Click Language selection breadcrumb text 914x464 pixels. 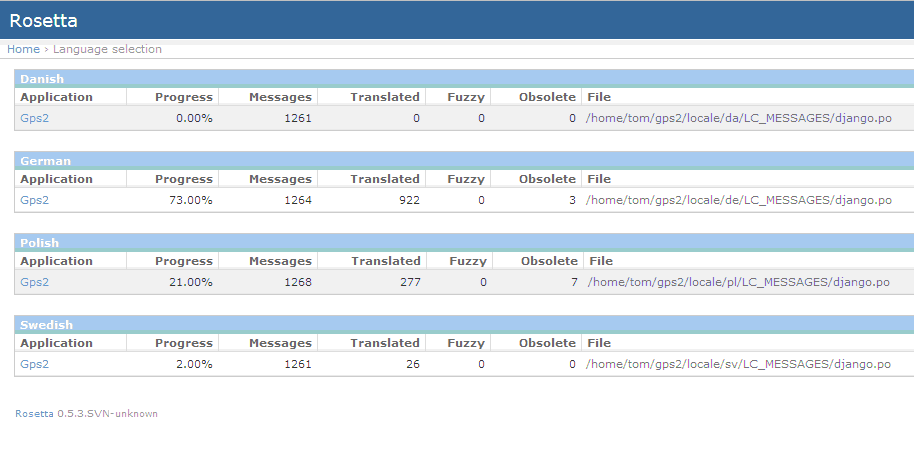[107, 49]
